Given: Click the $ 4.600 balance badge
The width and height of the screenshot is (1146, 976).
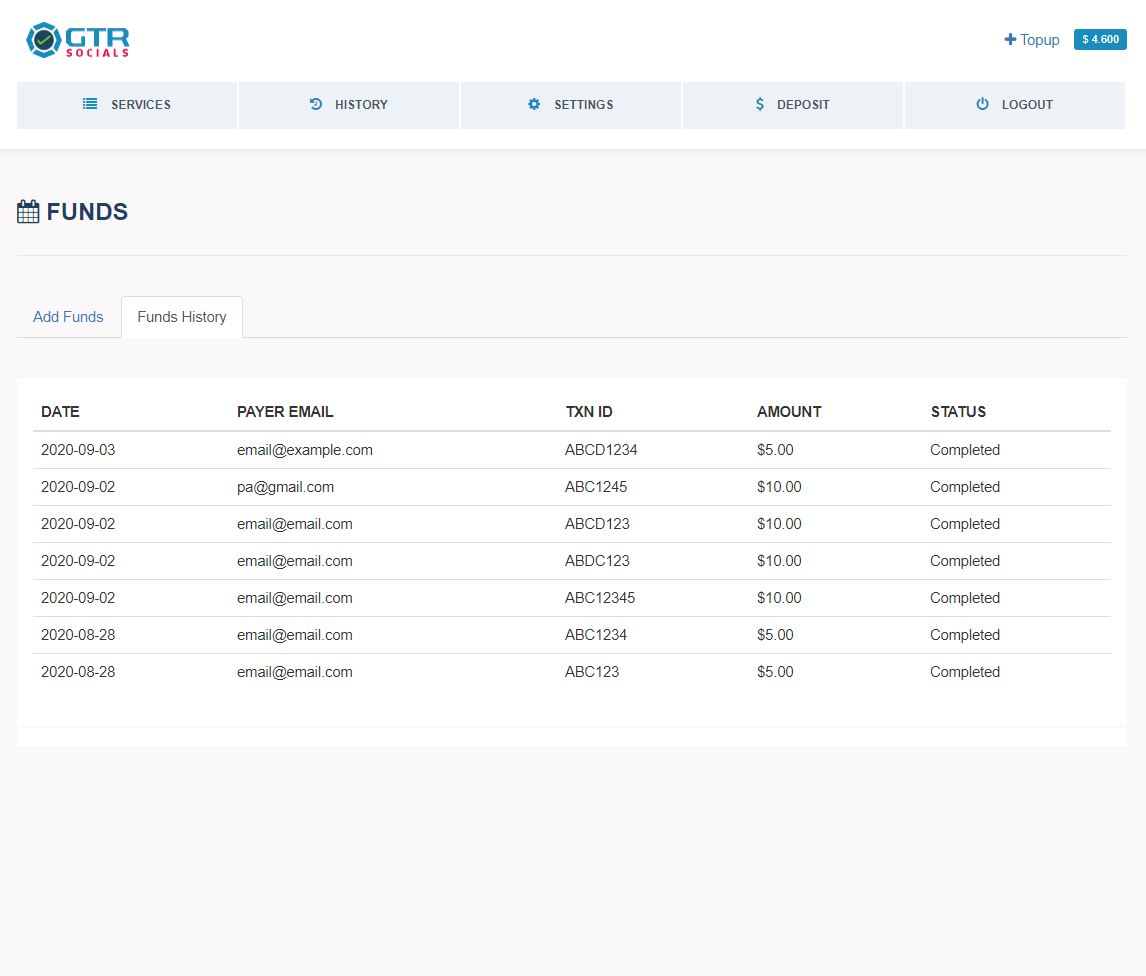Looking at the screenshot, I should (1100, 39).
